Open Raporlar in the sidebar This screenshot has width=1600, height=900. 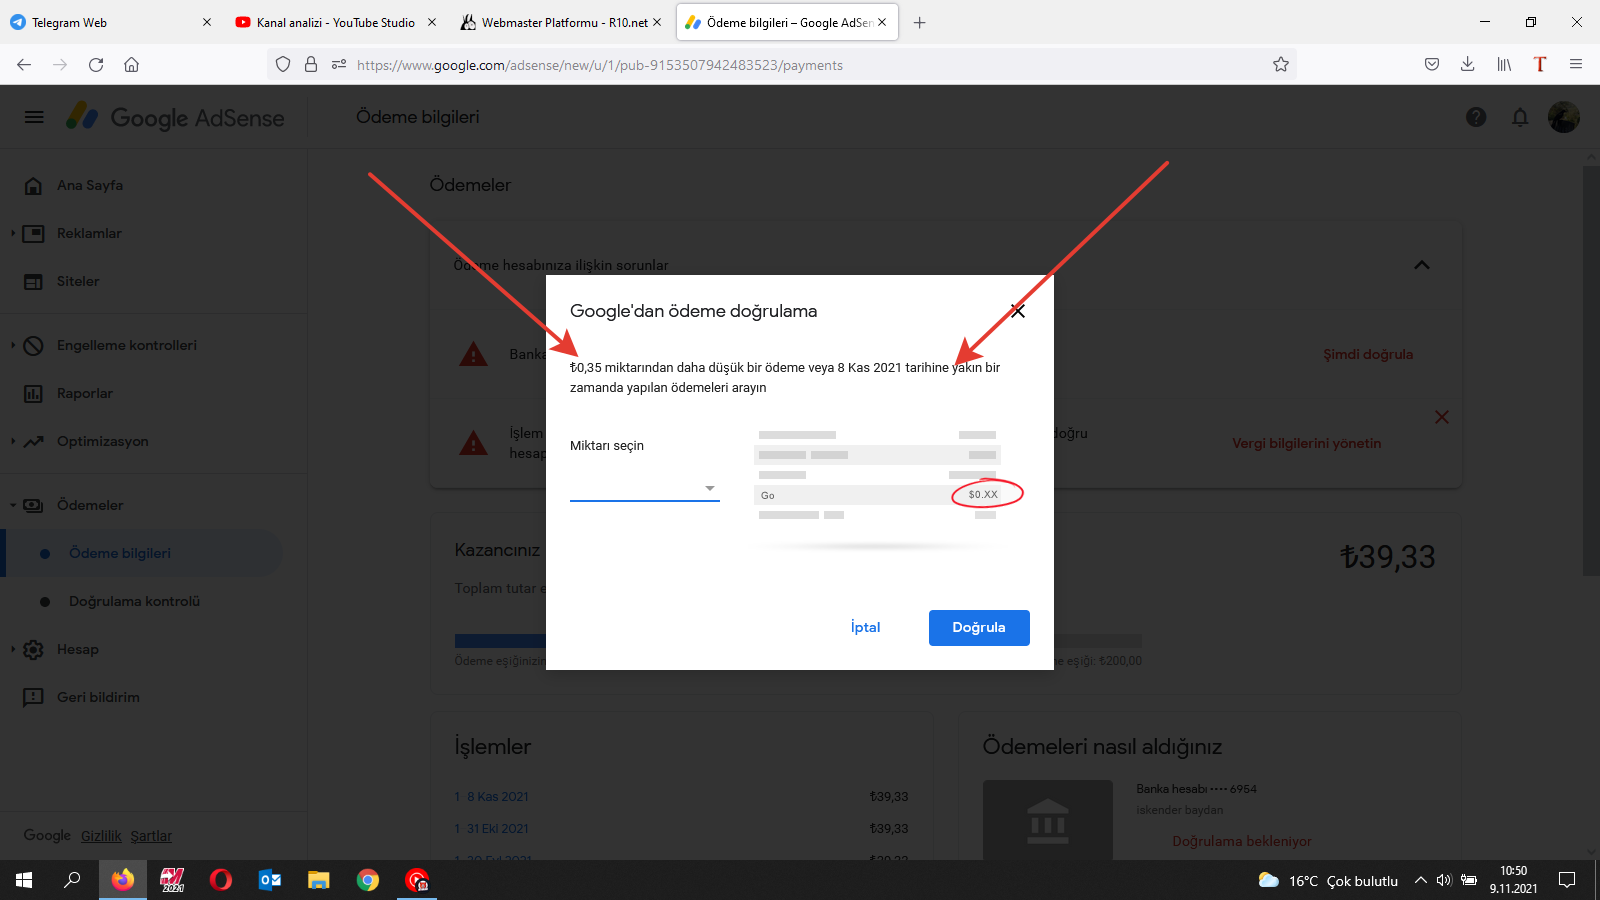[x=85, y=394]
